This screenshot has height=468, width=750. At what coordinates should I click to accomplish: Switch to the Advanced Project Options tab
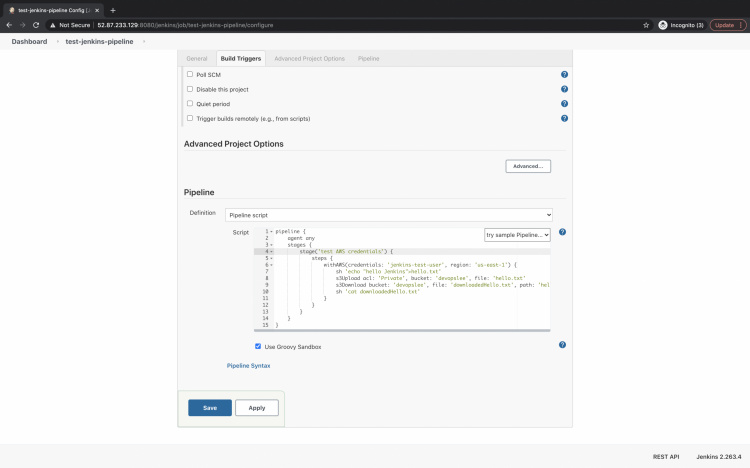click(309, 59)
